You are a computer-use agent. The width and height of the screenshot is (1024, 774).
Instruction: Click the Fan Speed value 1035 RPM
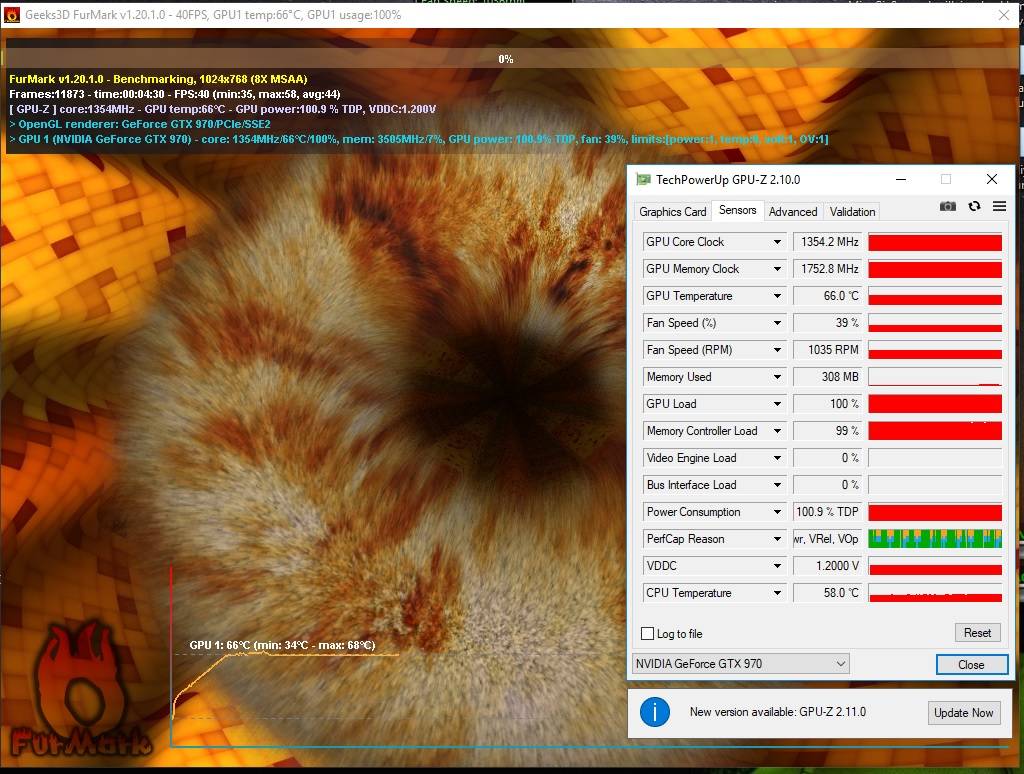[827, 350]
